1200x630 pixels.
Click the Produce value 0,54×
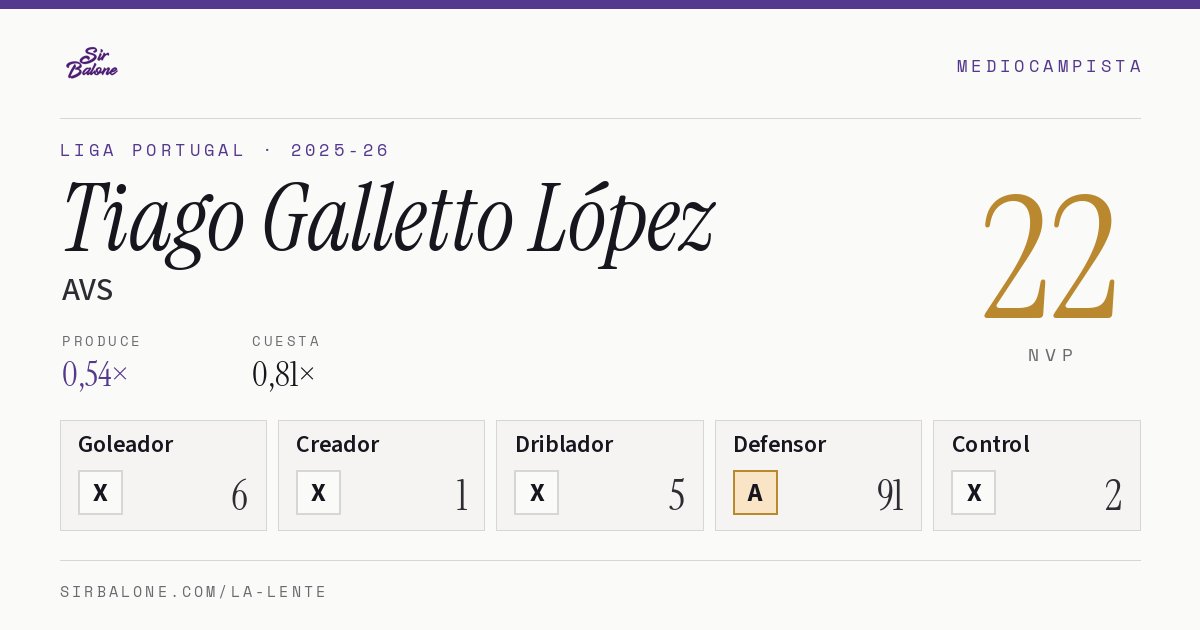tap(95, 374)
